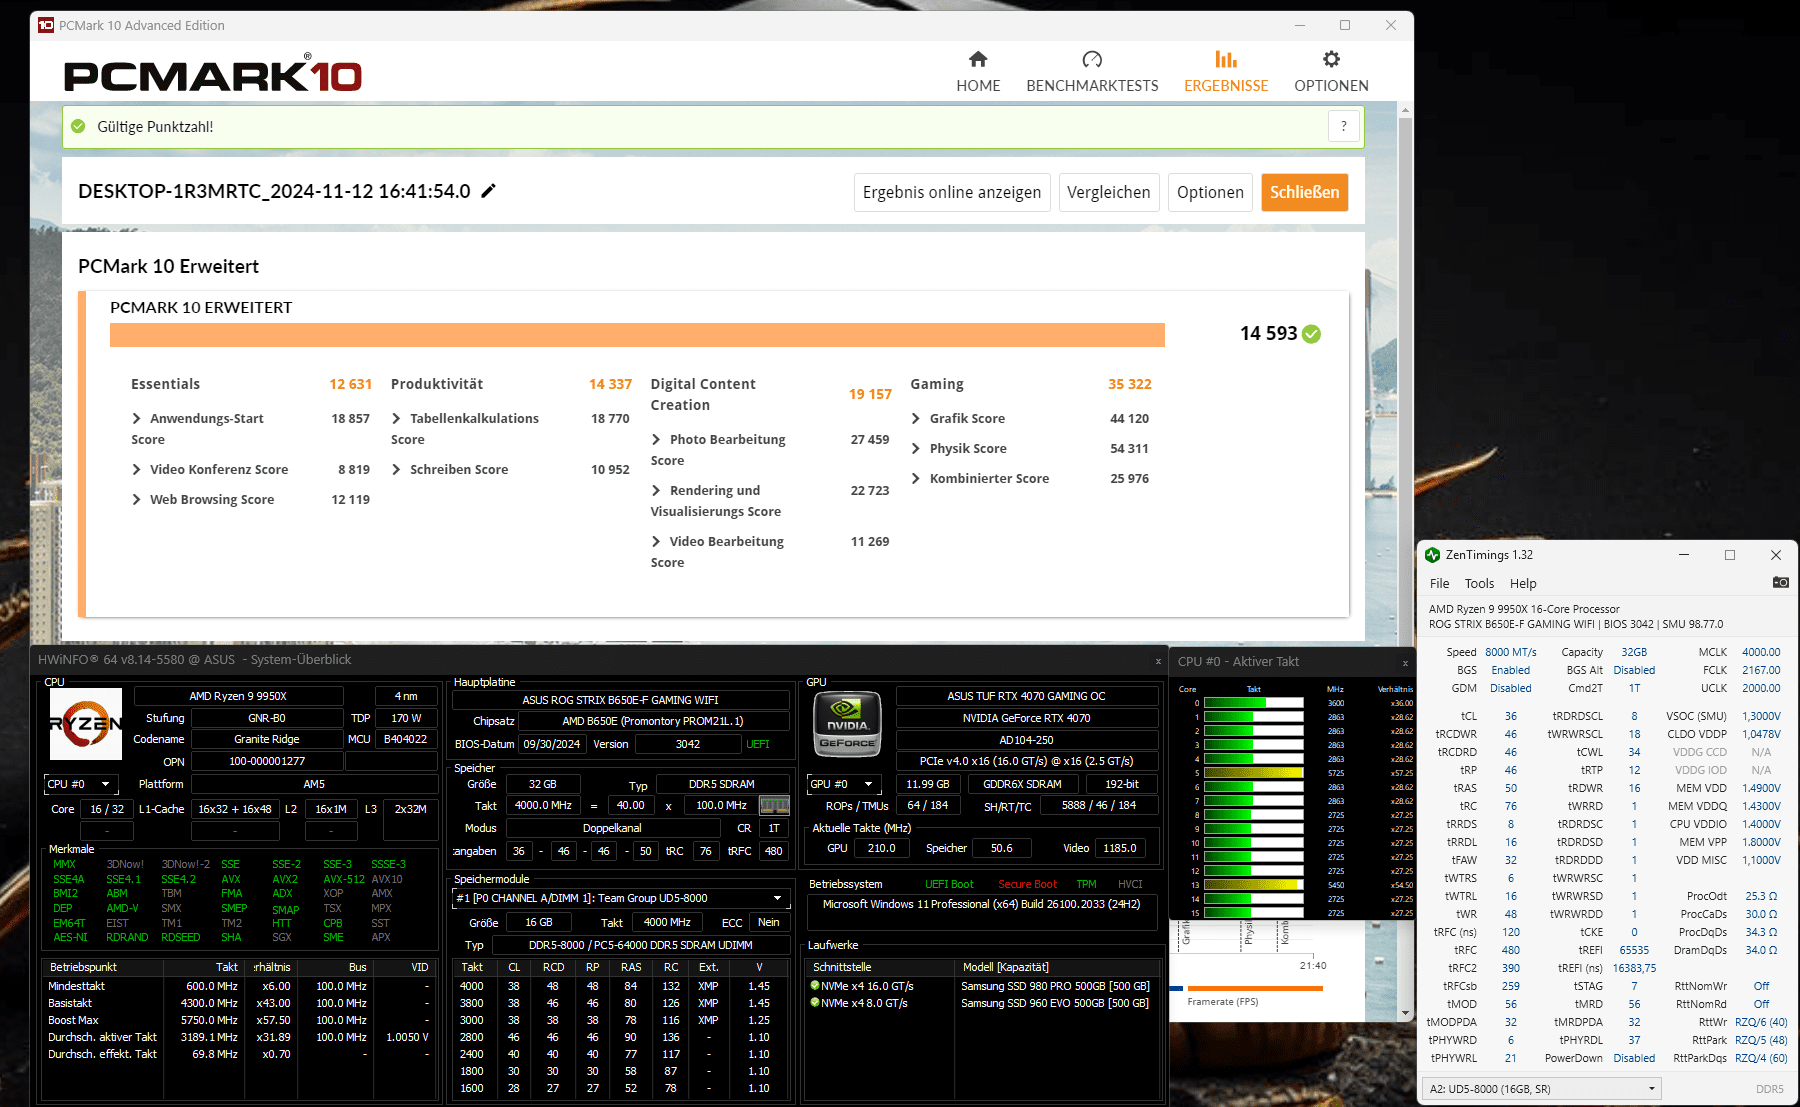This screenshot has width=1800, height=1107.
Task: Click the Gaming score 35 322
Action: (x=1130, y=384)
